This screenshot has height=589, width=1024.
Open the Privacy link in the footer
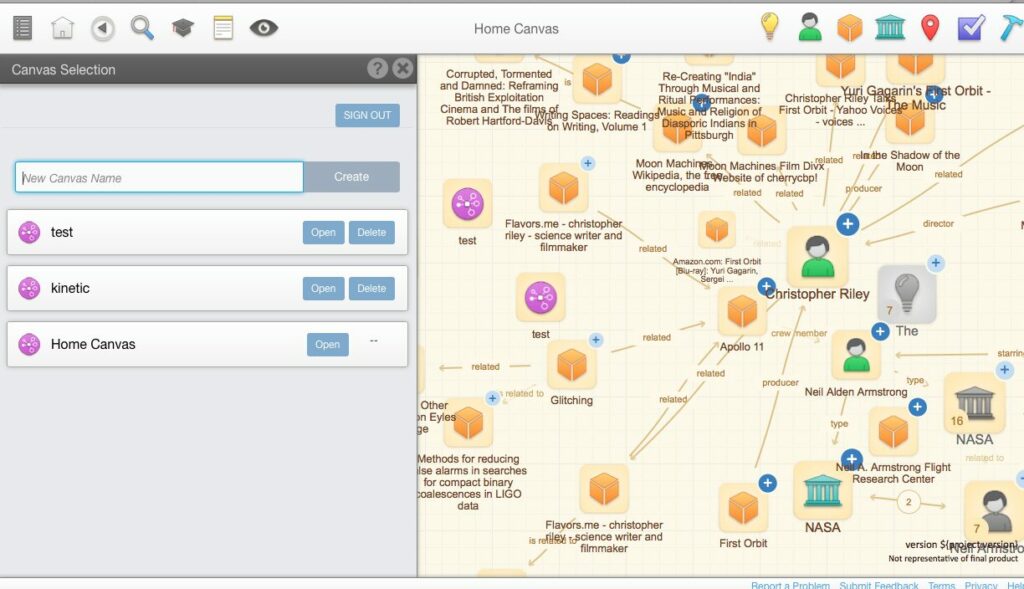click(981, 584)
